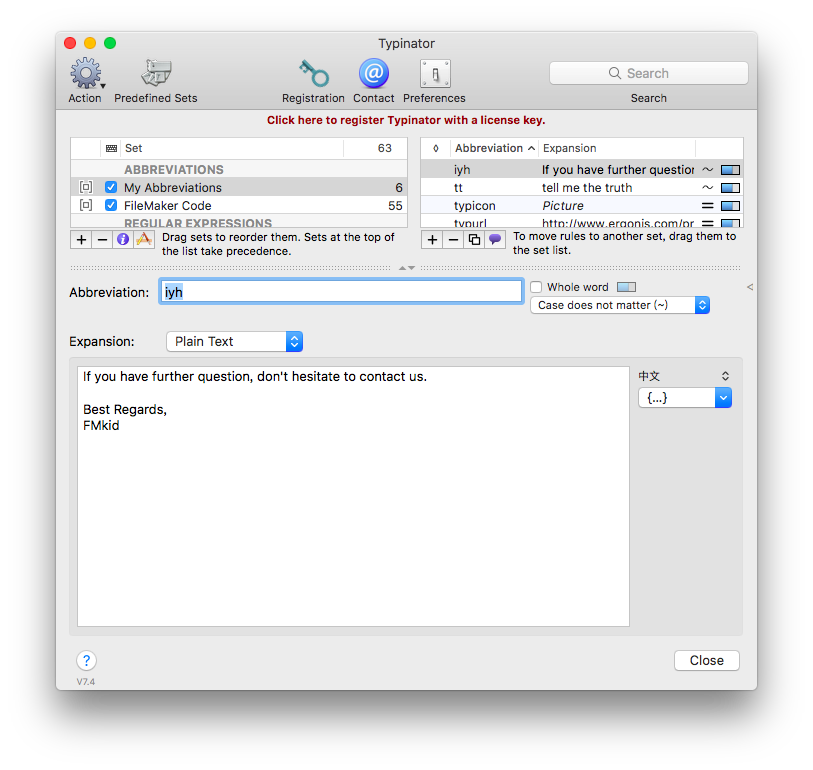Open the 中文 language selector
Image resolution: width=813 pixels, height=770 pixels.
point(684,376)
